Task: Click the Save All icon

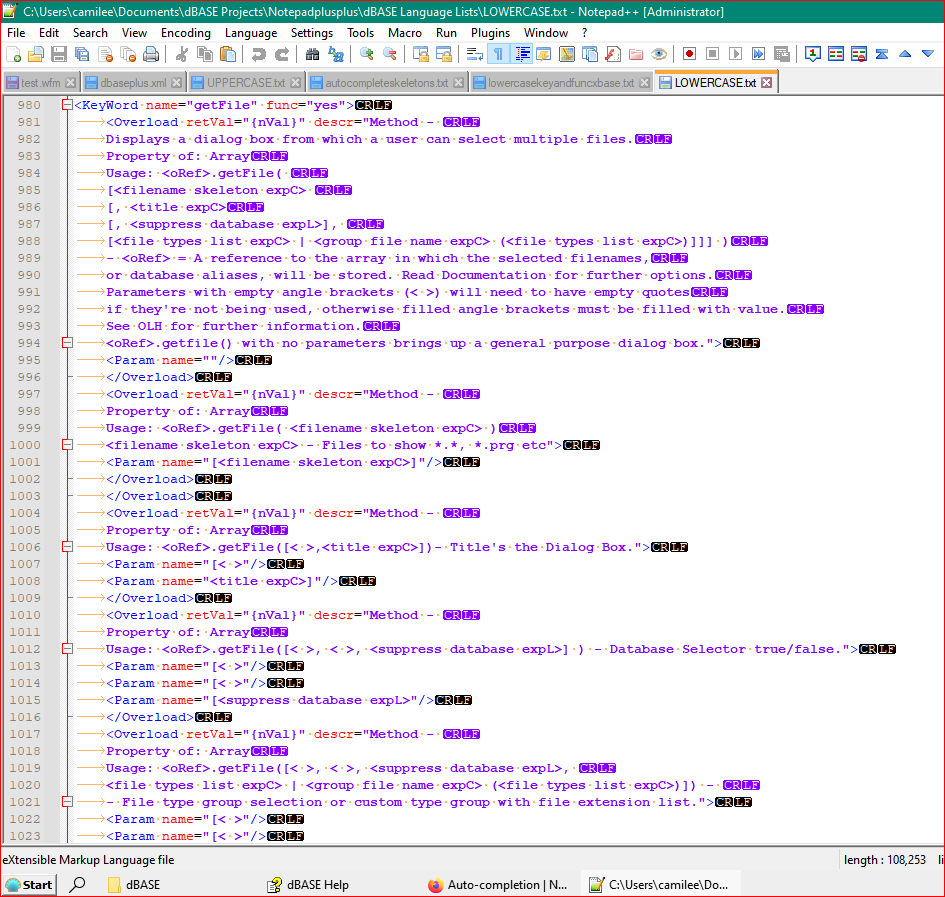Action: pyautogui.click(x=82, y=55)
